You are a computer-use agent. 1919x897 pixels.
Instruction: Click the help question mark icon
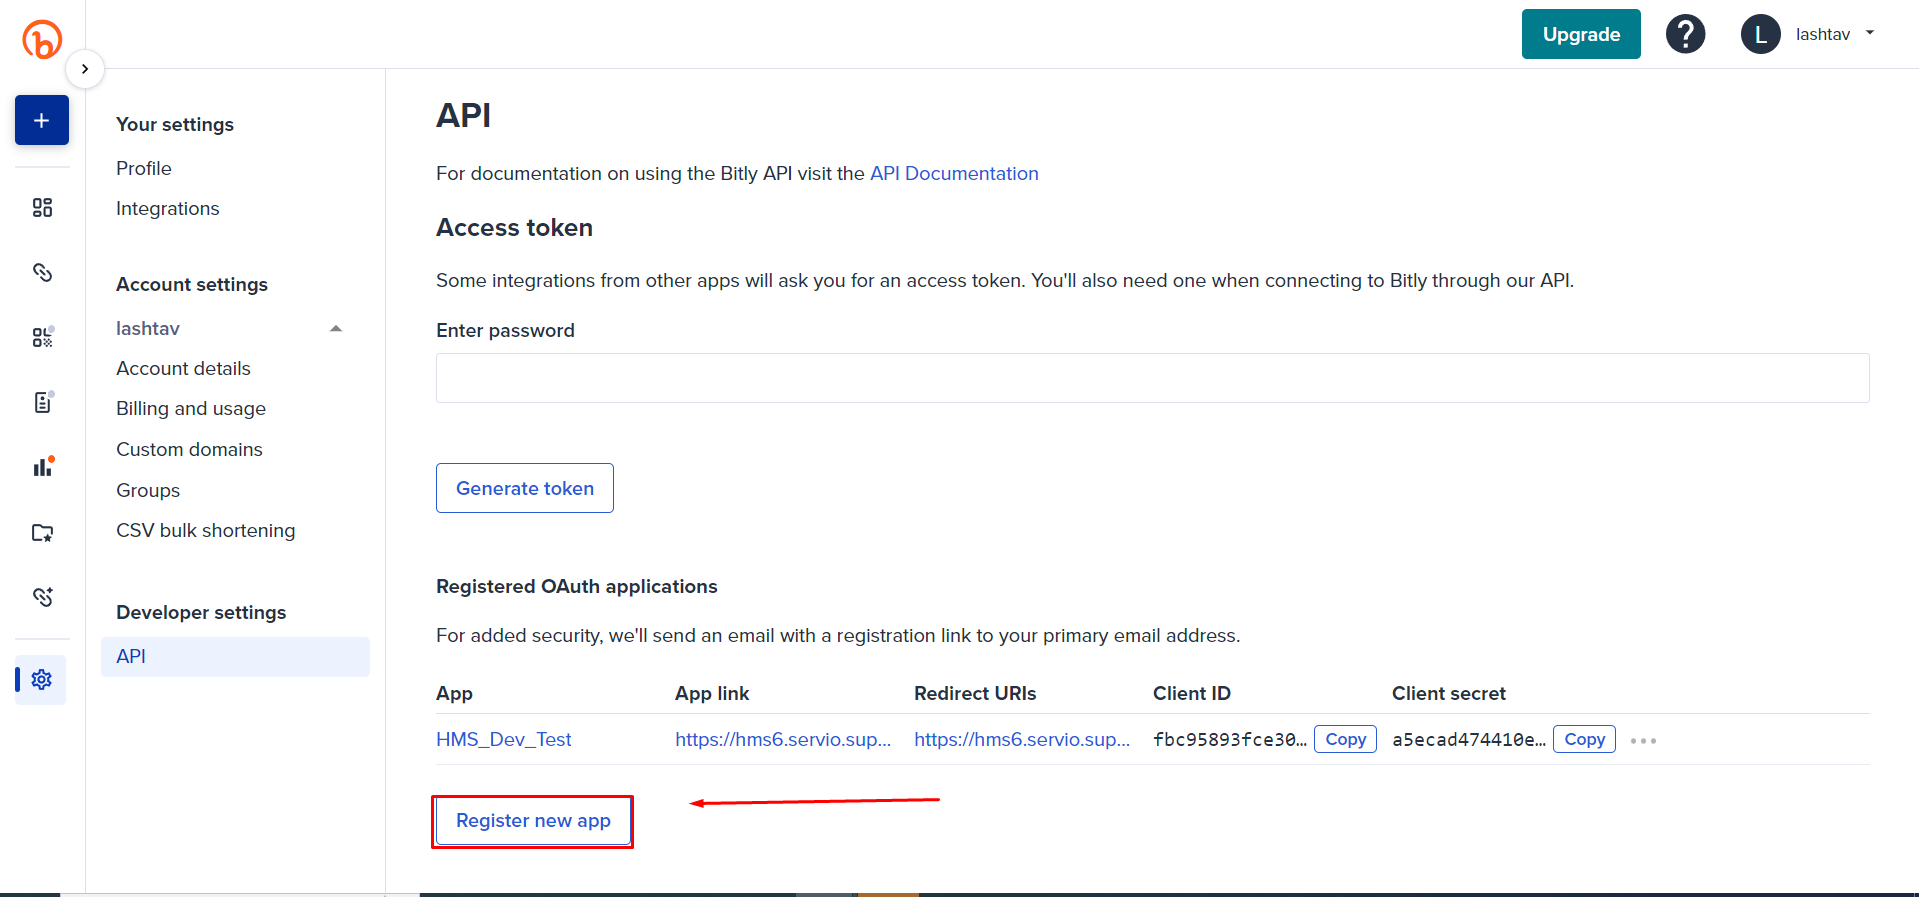pyautogui.click(x=1685, y=34)
